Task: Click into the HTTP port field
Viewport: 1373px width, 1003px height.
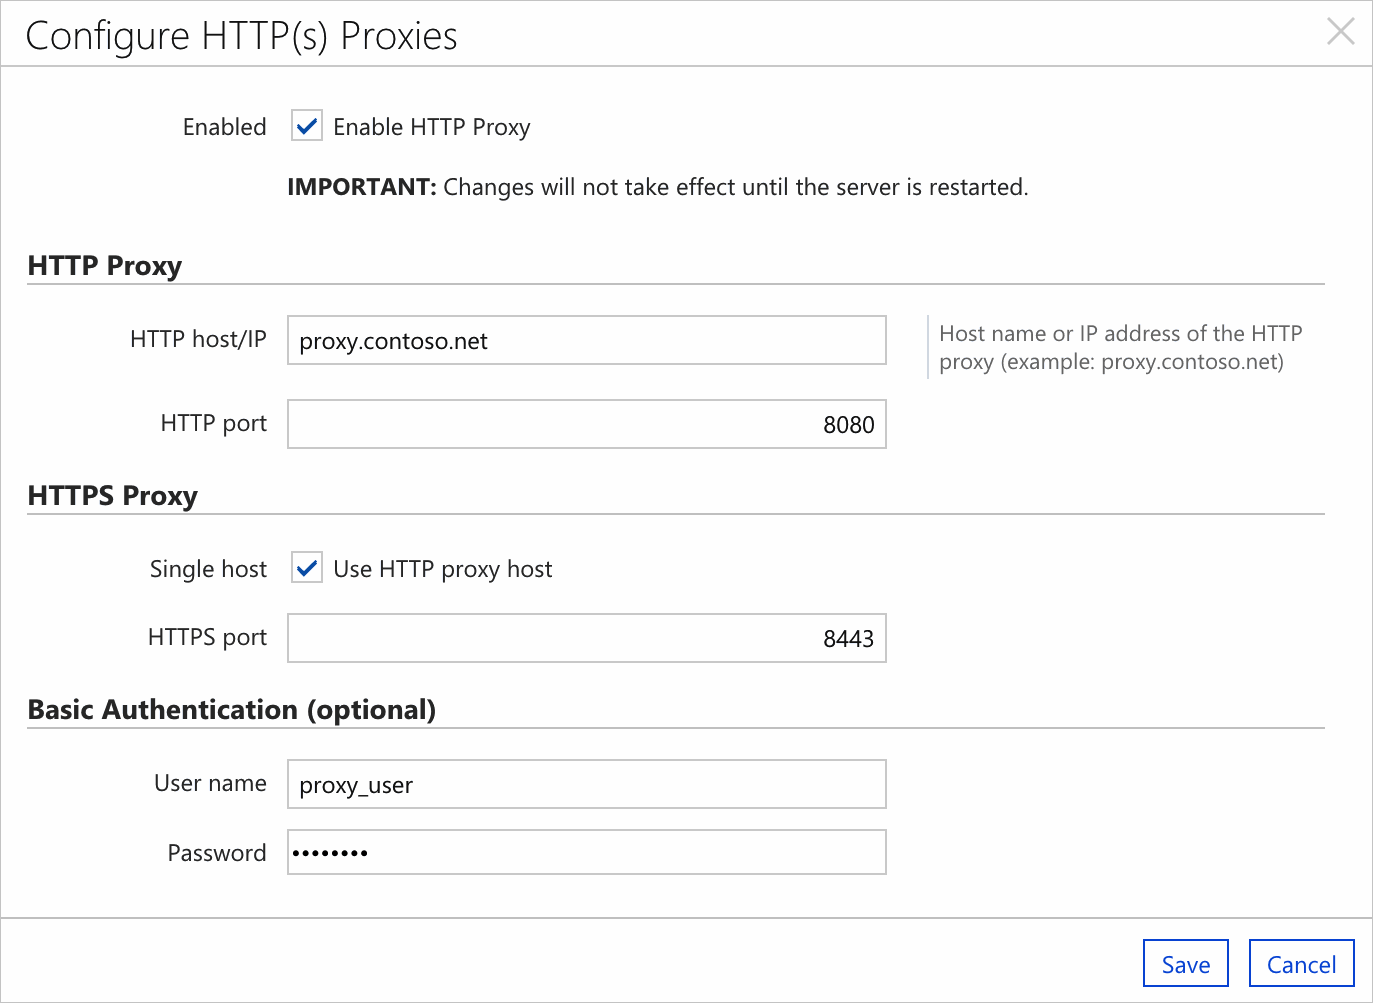Action: tap(586, 425)
